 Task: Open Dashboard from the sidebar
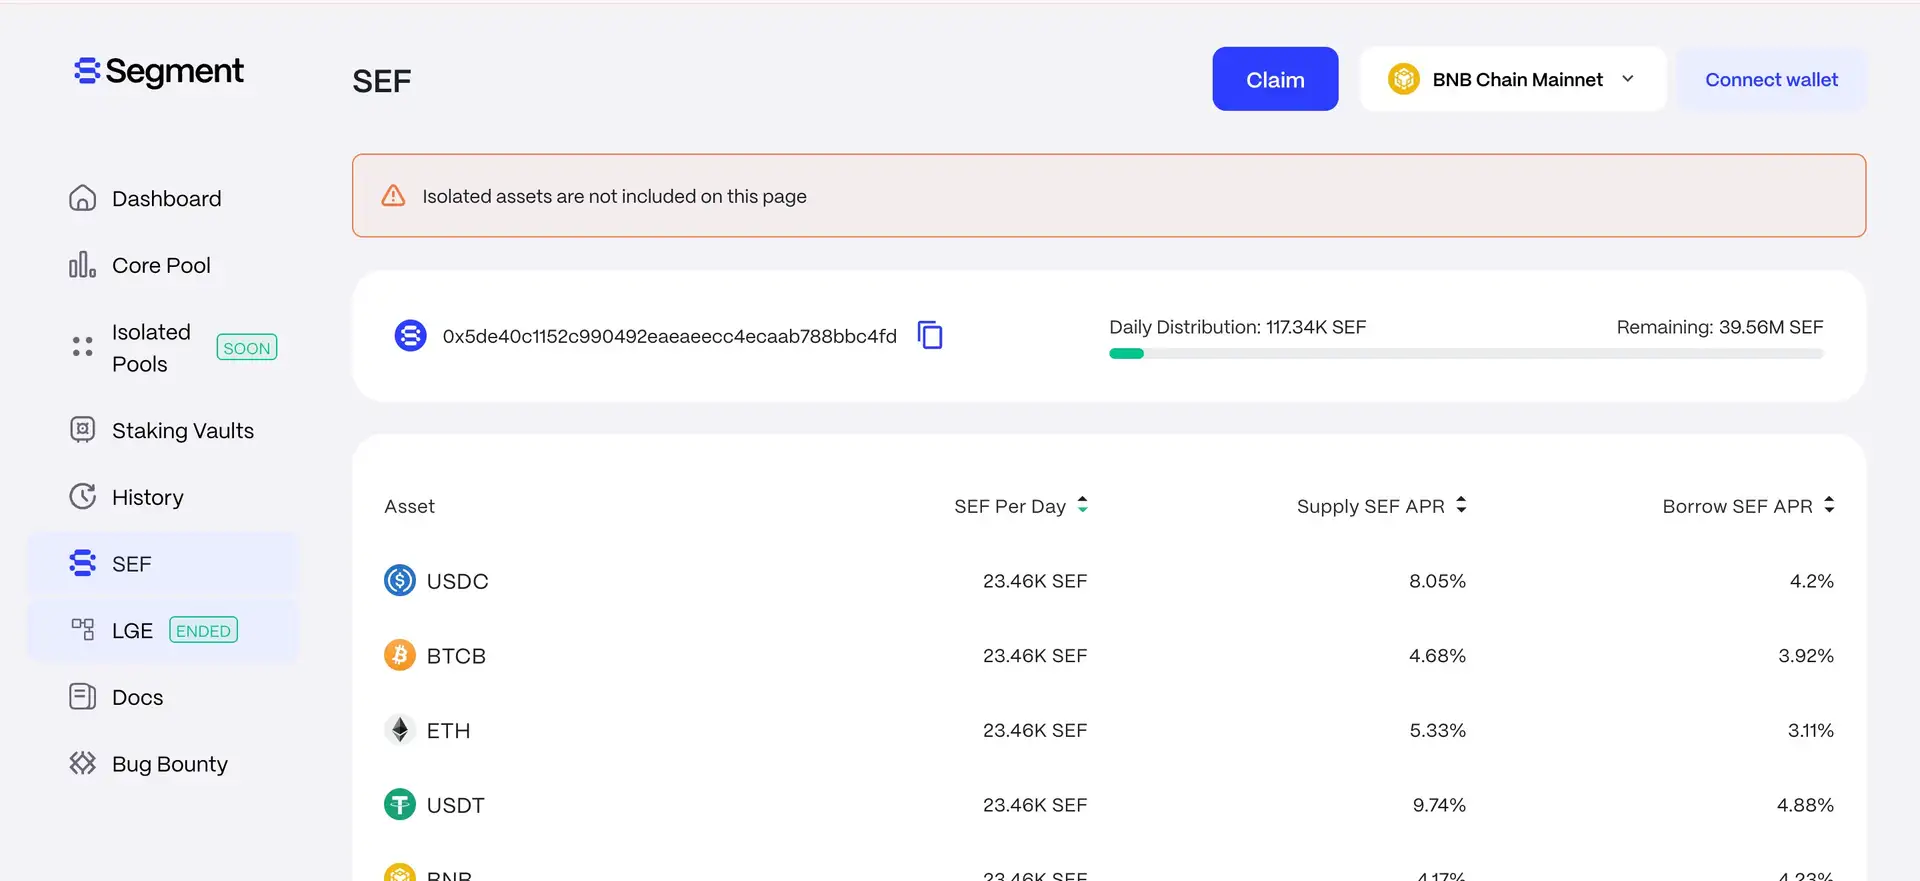click(x=166, y=198)
